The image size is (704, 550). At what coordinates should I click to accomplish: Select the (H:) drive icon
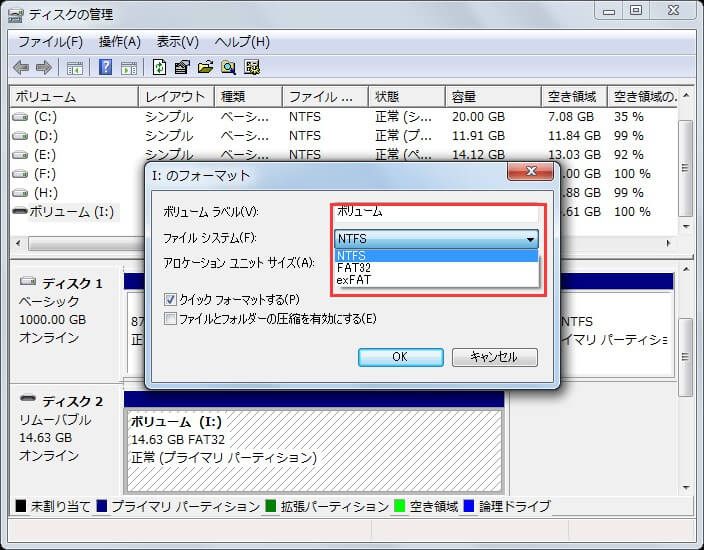(20, 193)
